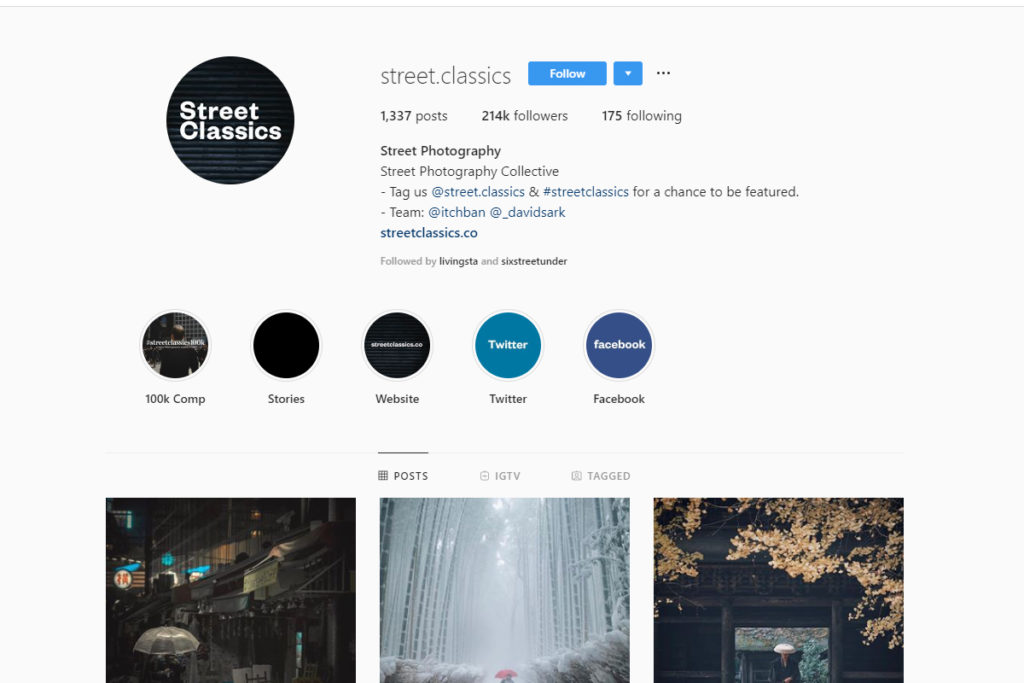The height and width of the screenshot is (683, 1024).
Task: Open the rainy market umbrella post
Action: [231, 590]
